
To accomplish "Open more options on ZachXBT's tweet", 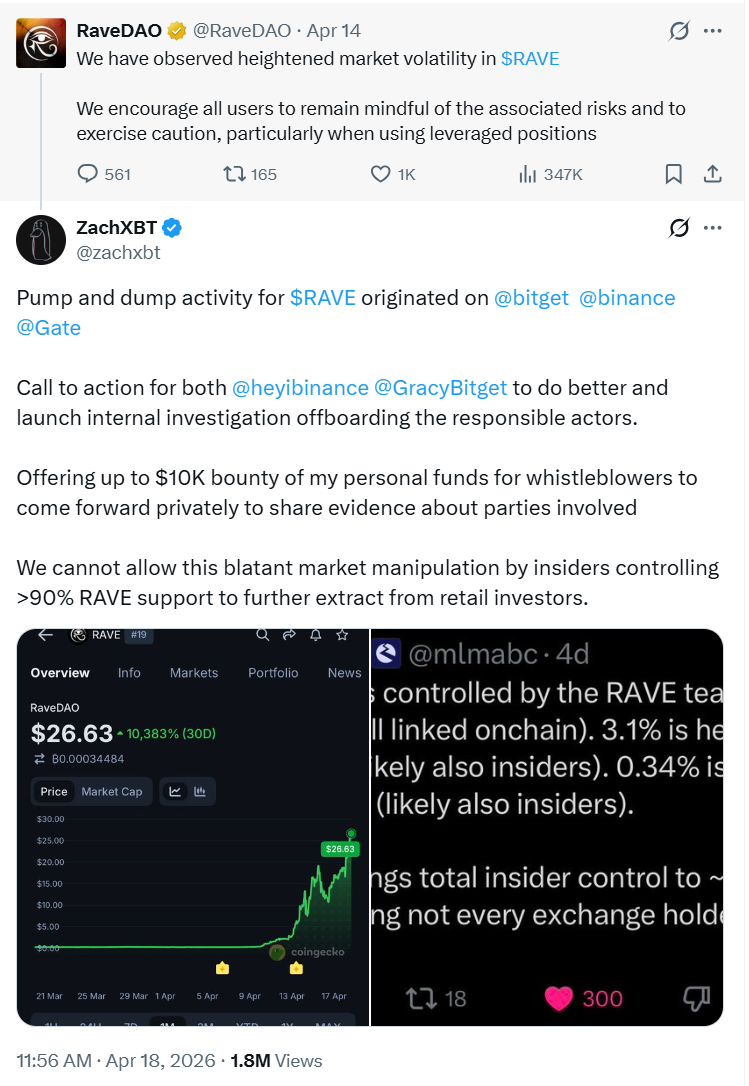I will point(713,228).
